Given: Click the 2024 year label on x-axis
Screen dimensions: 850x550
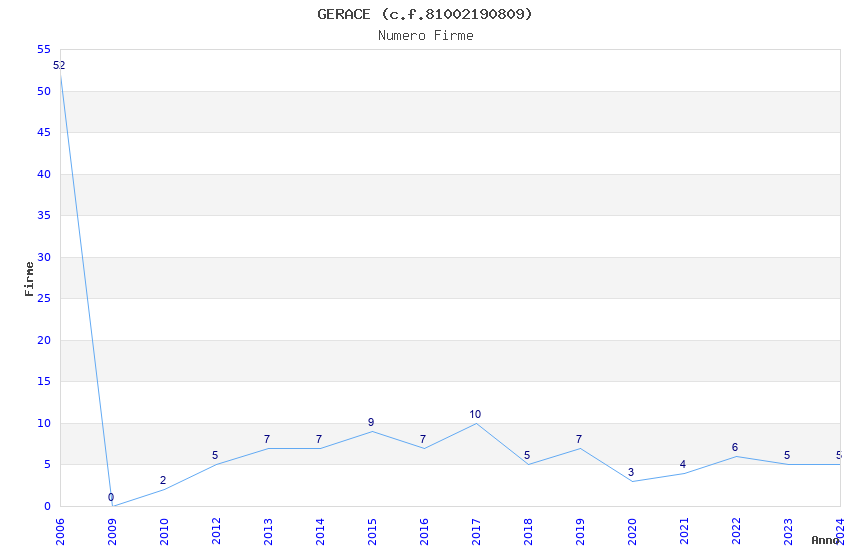Looking at the screenshot, I should click(x=840, y=529).
